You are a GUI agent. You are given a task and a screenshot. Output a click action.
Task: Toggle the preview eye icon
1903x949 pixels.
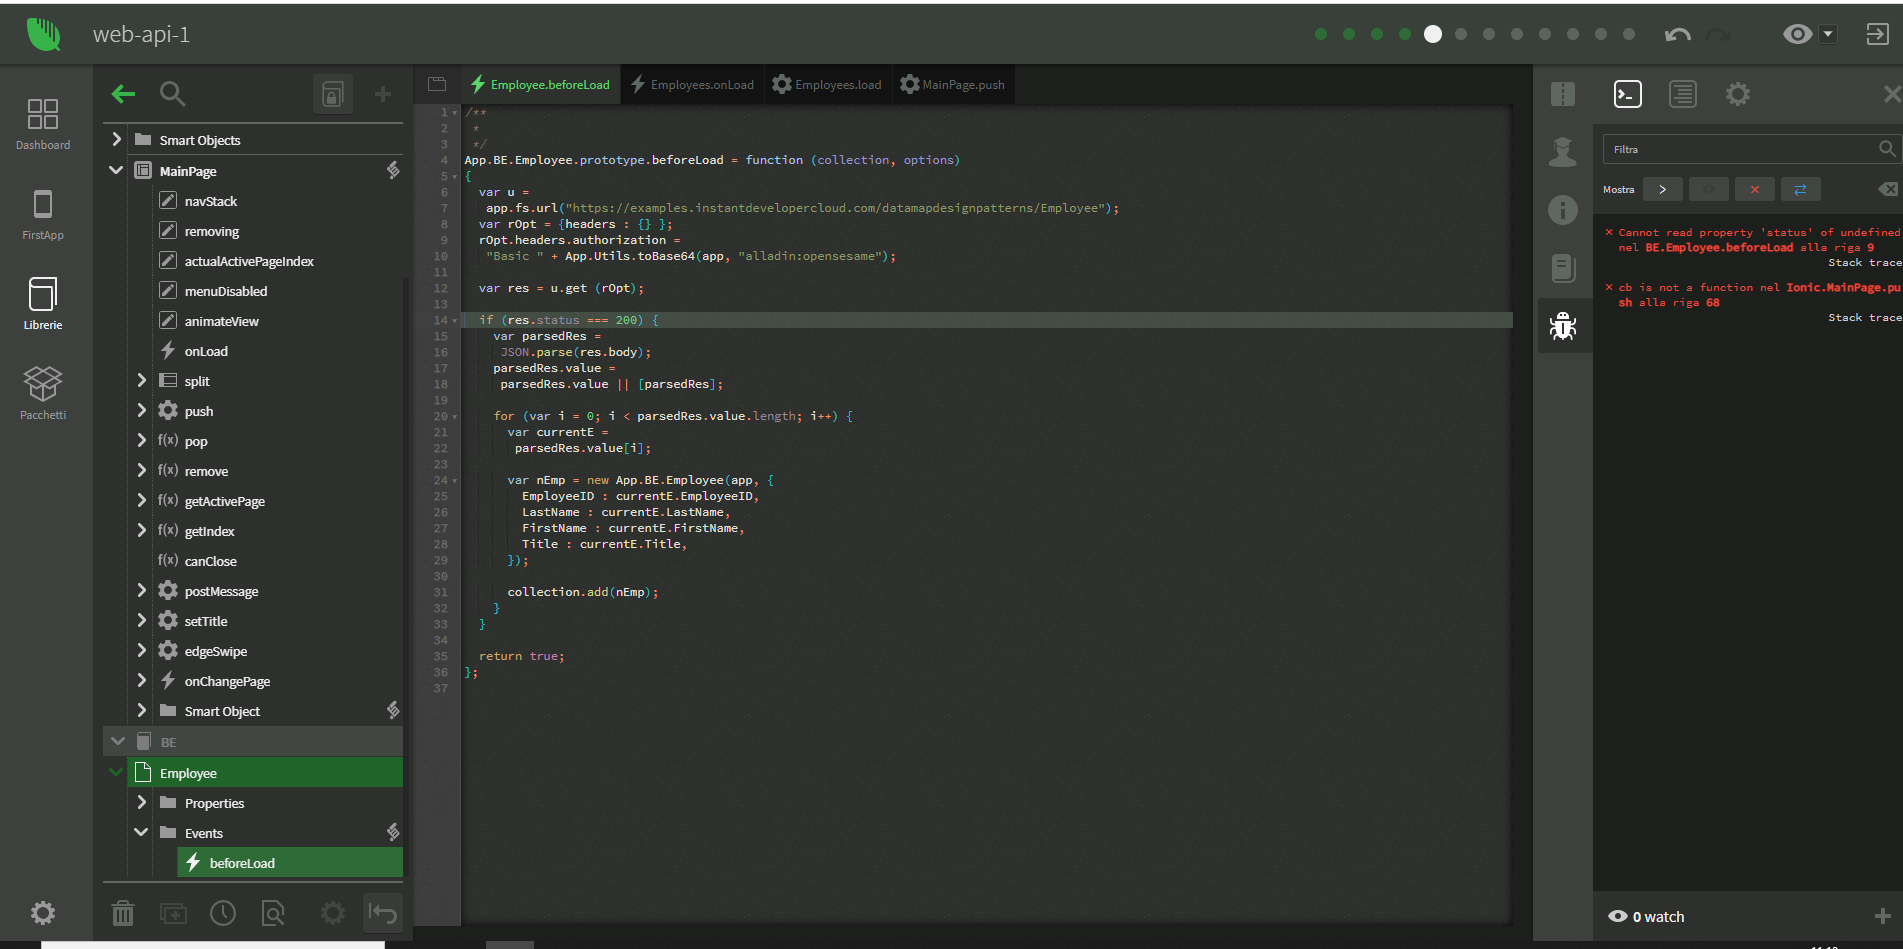coord(1797,34)
